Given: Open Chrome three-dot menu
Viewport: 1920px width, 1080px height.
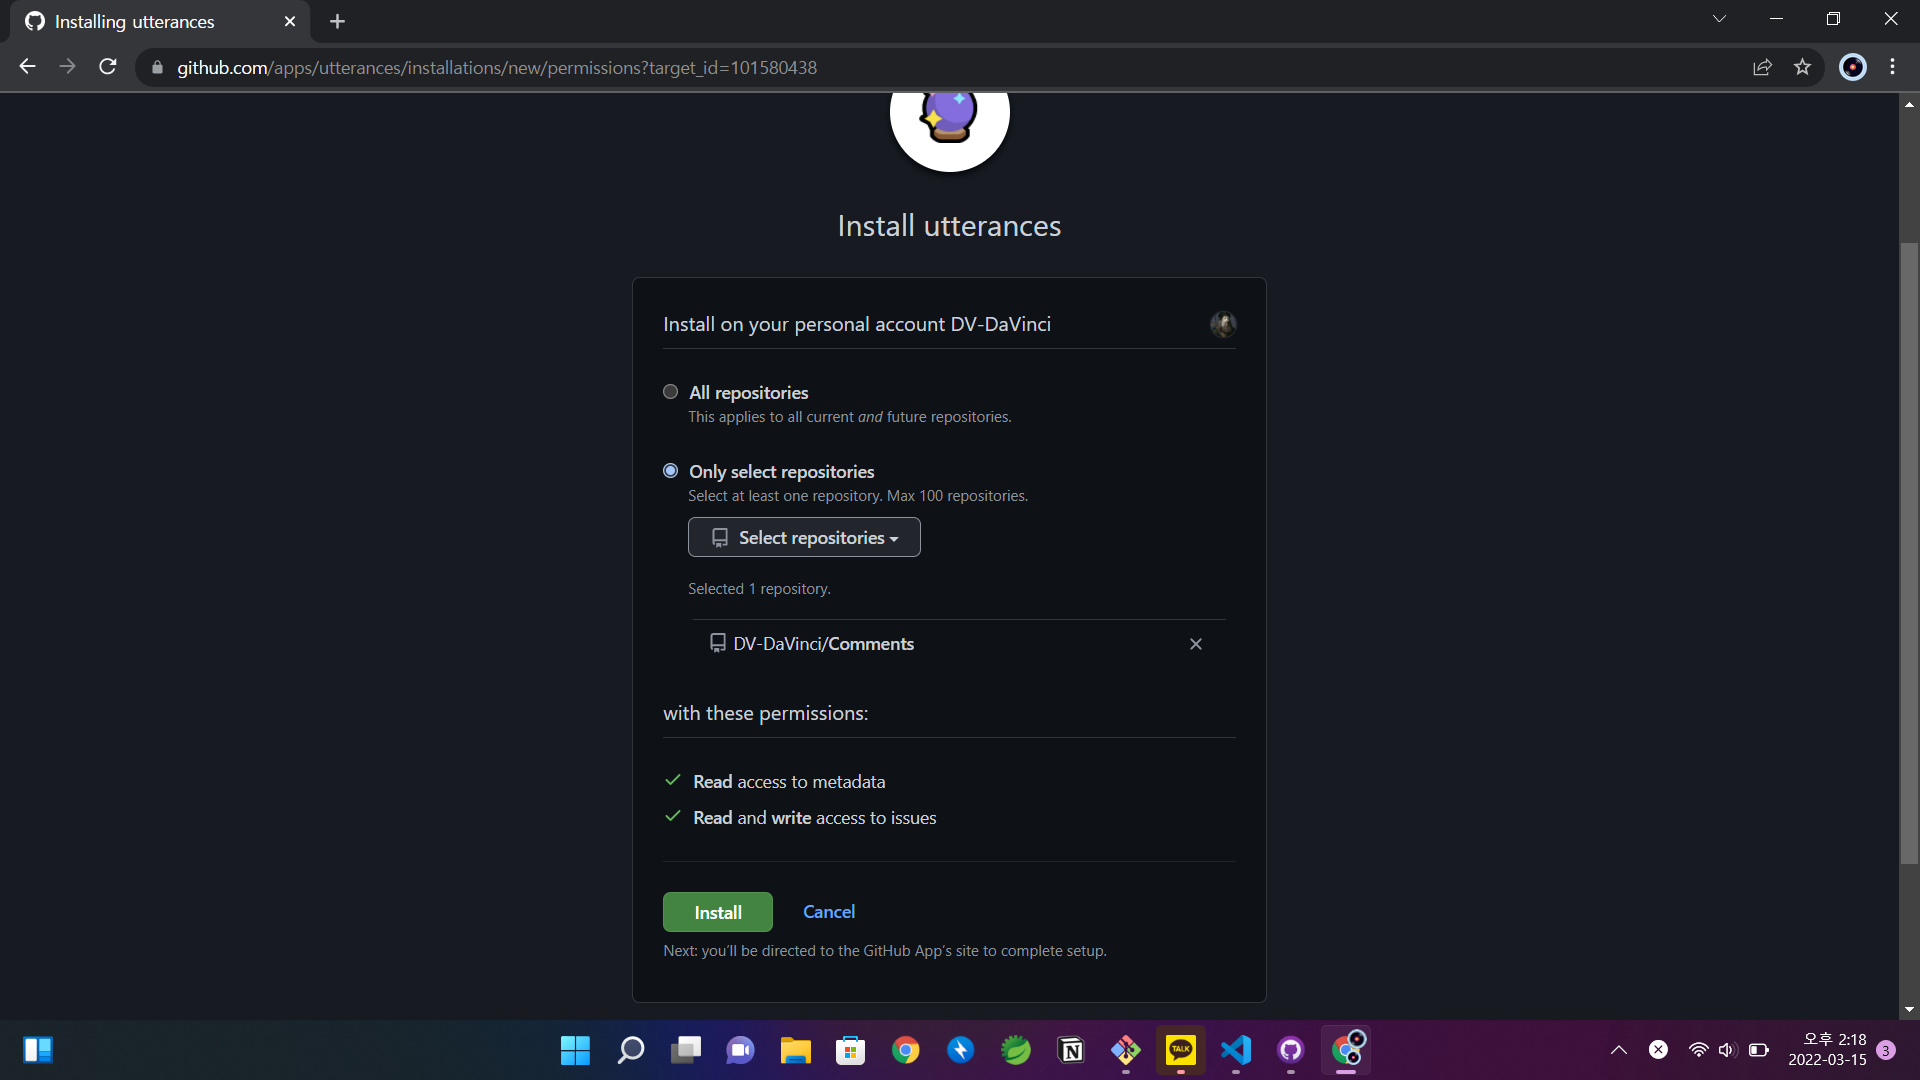Looking at the screenshot, I should [1892, 67].
